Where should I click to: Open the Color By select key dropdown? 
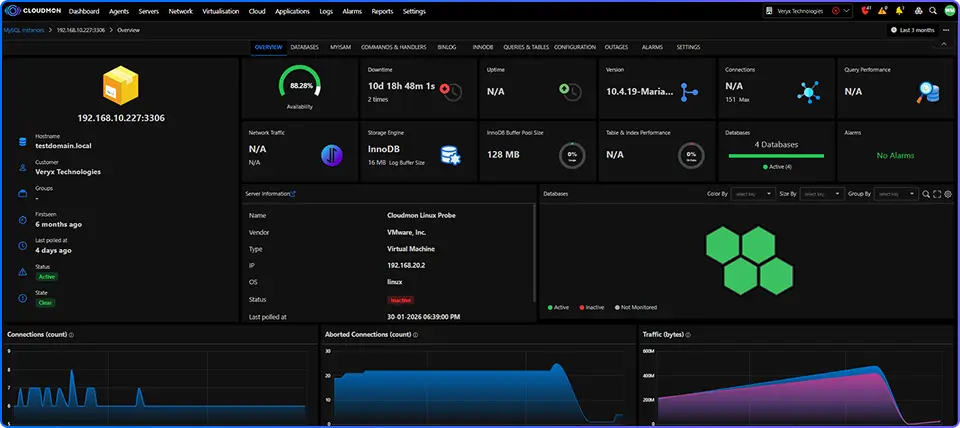click(x=754, y=193)
